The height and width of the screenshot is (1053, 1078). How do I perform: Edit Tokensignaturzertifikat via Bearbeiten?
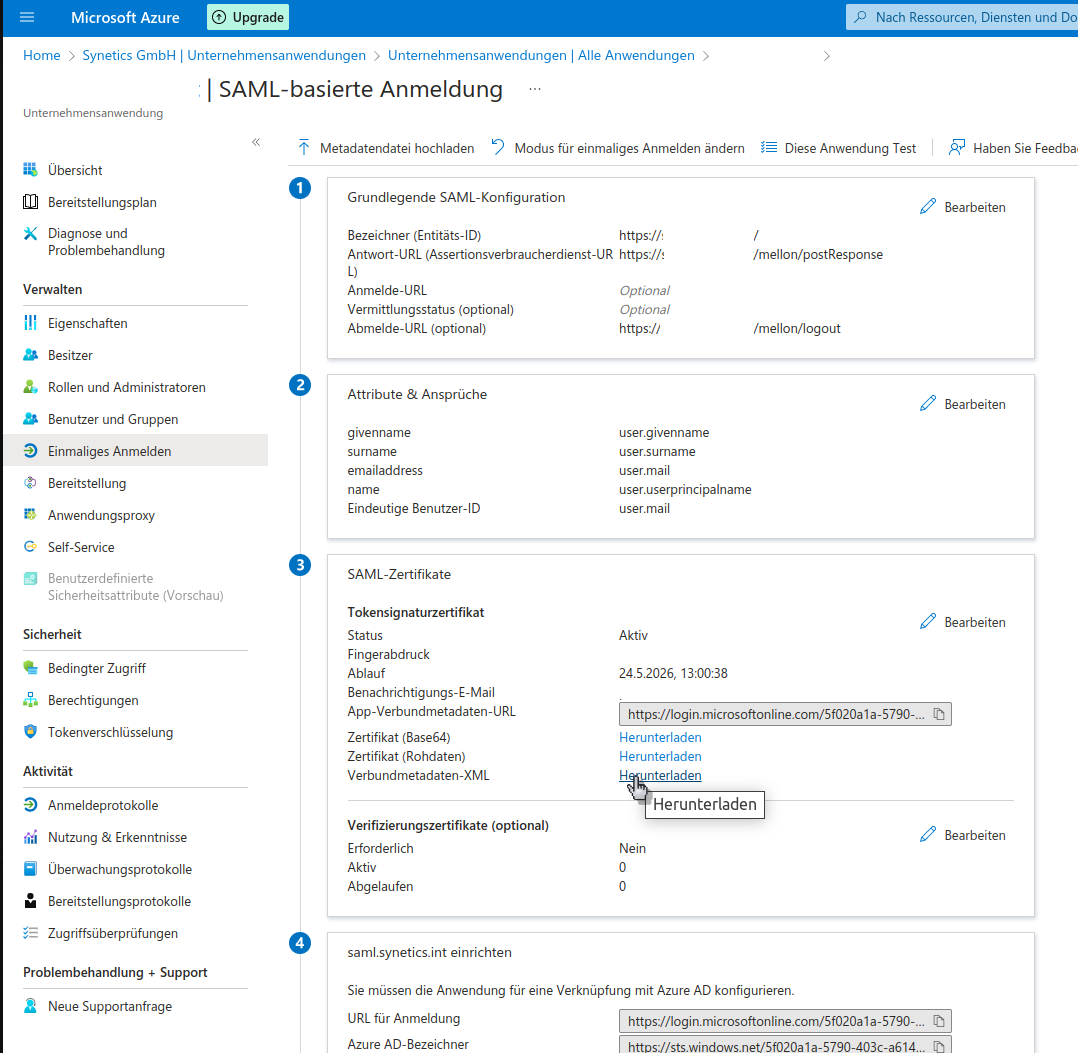point(962,622)
